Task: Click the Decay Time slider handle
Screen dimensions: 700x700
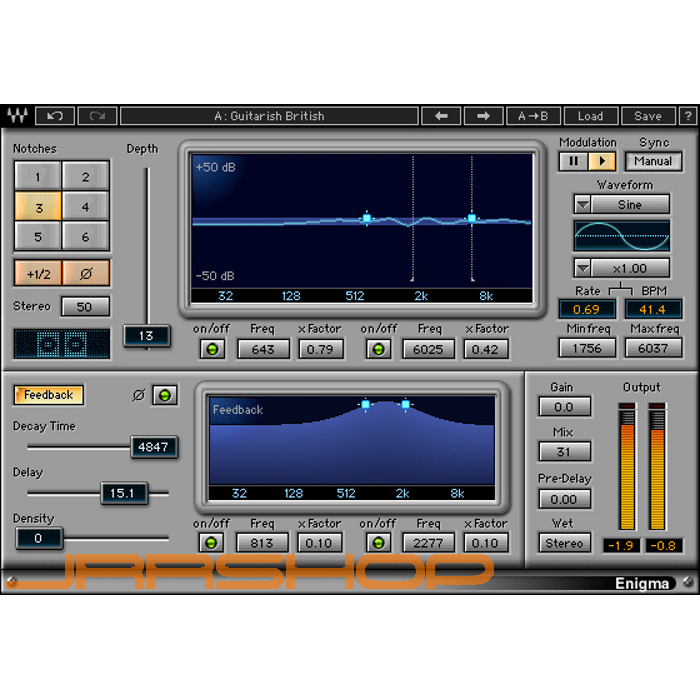Action: [x=154, y=447]
